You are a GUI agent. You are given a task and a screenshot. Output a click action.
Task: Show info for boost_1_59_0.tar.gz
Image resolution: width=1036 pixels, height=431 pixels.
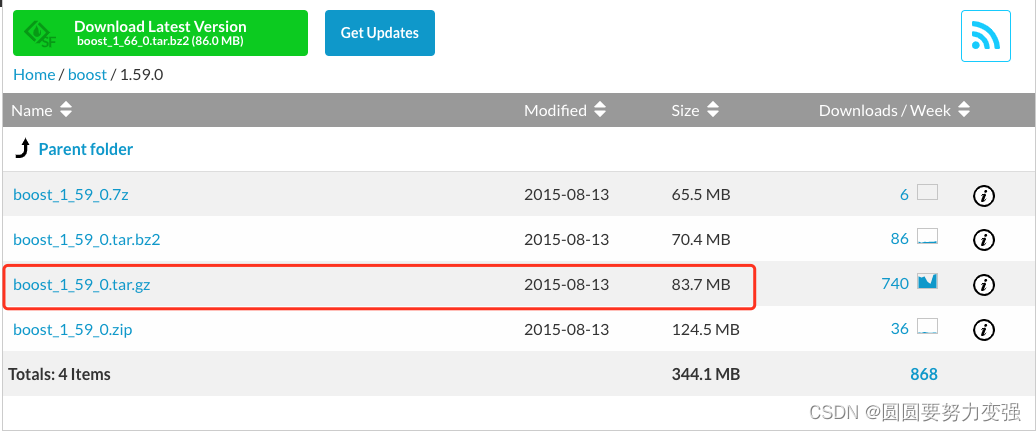(984, 285)
